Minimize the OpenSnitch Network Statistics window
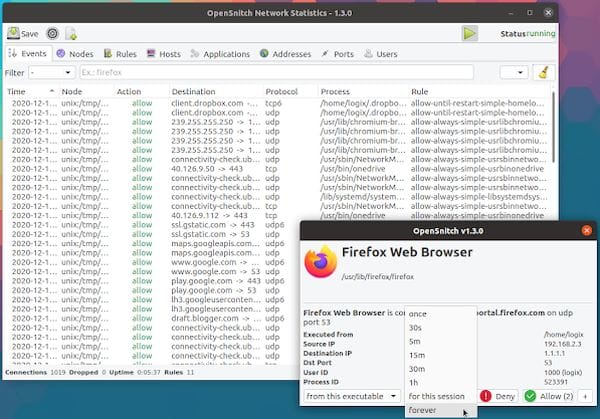The height and width of the screenshot is (419, 600). [511, 13]
